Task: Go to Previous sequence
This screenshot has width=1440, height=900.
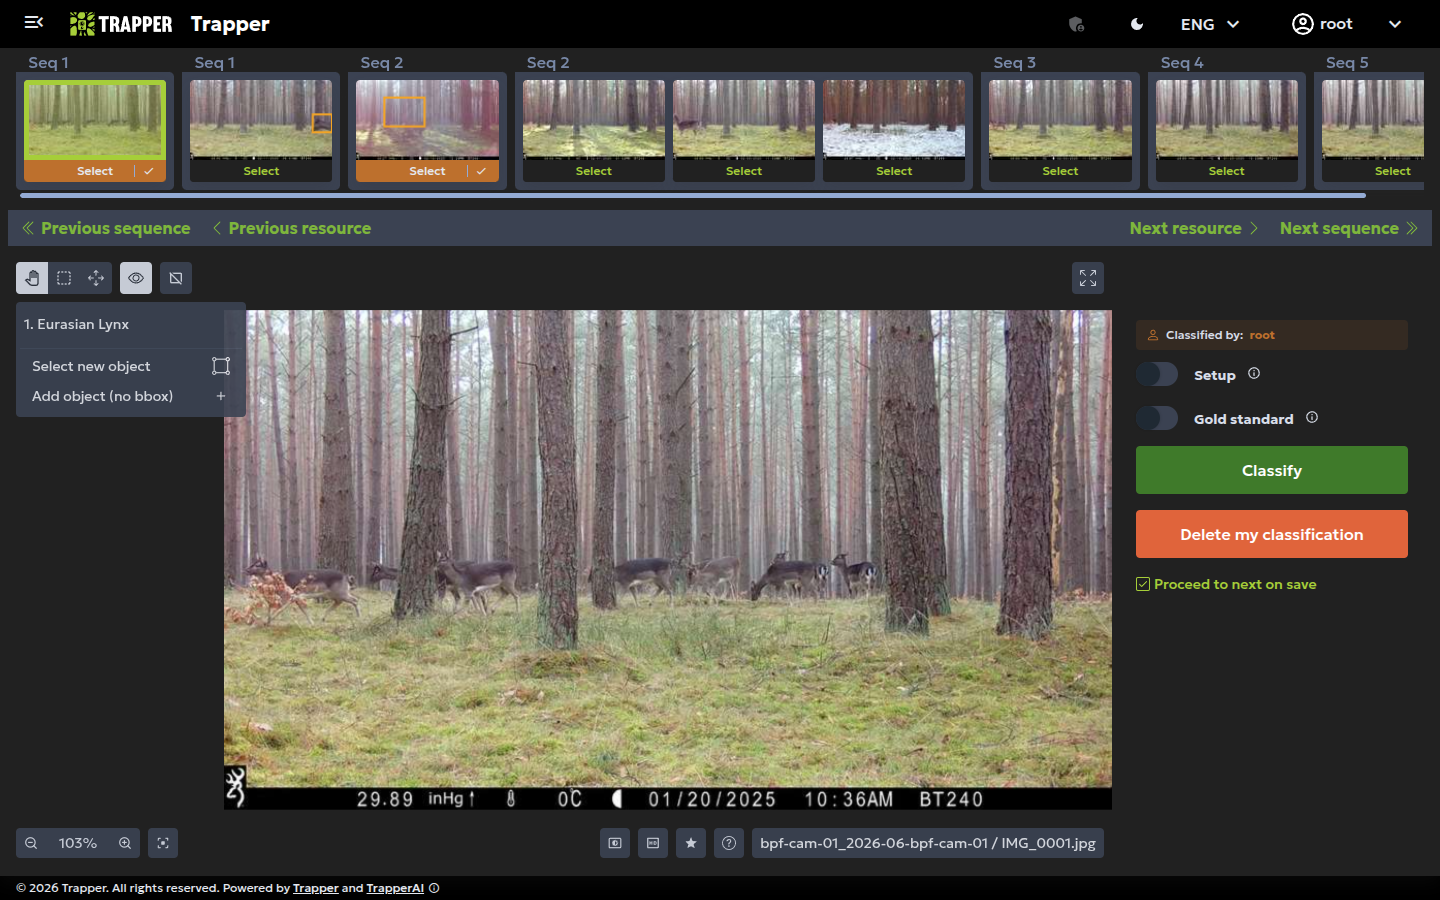Action: pyautogui.click(x=106, y=228)
